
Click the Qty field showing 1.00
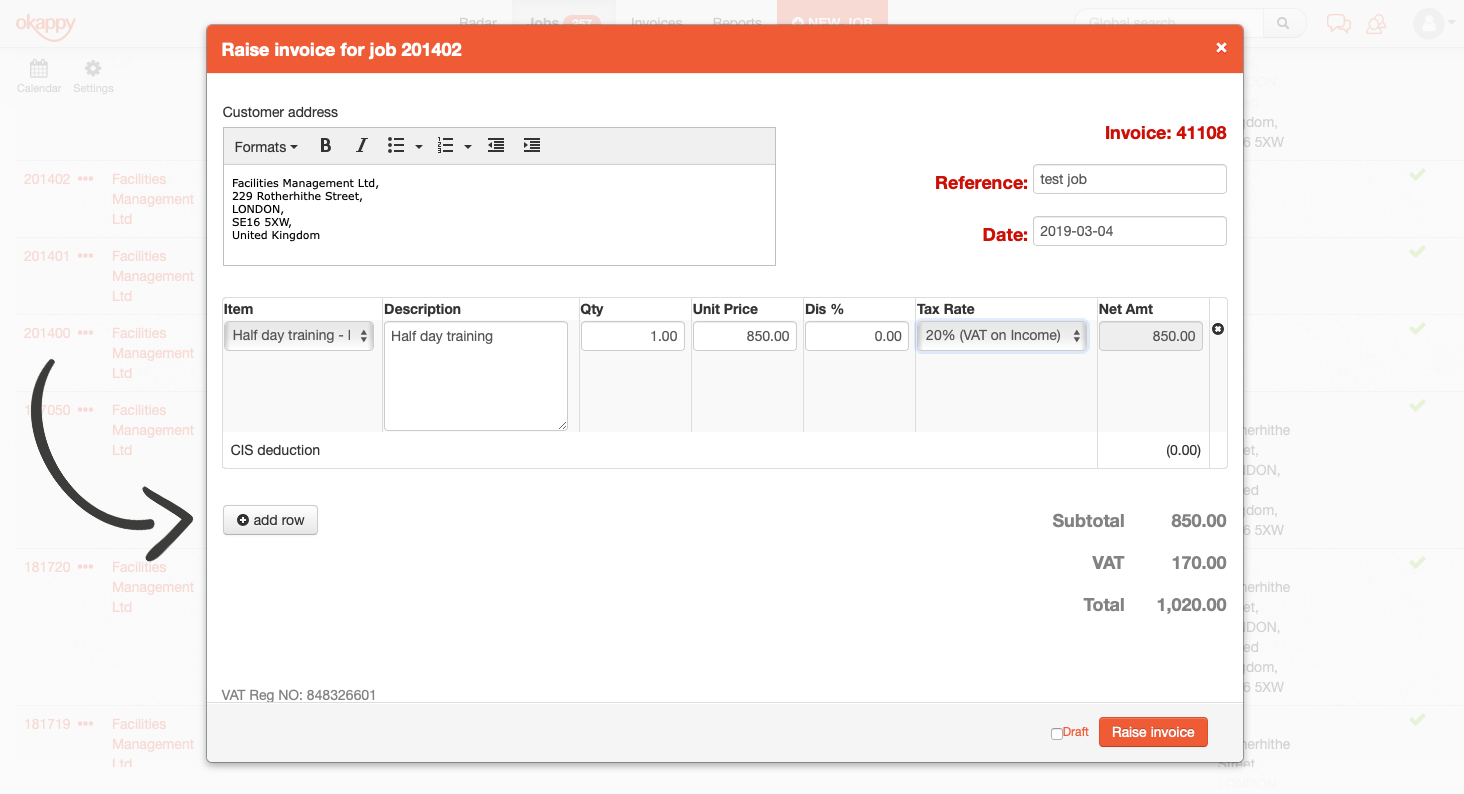coord(633,336)
